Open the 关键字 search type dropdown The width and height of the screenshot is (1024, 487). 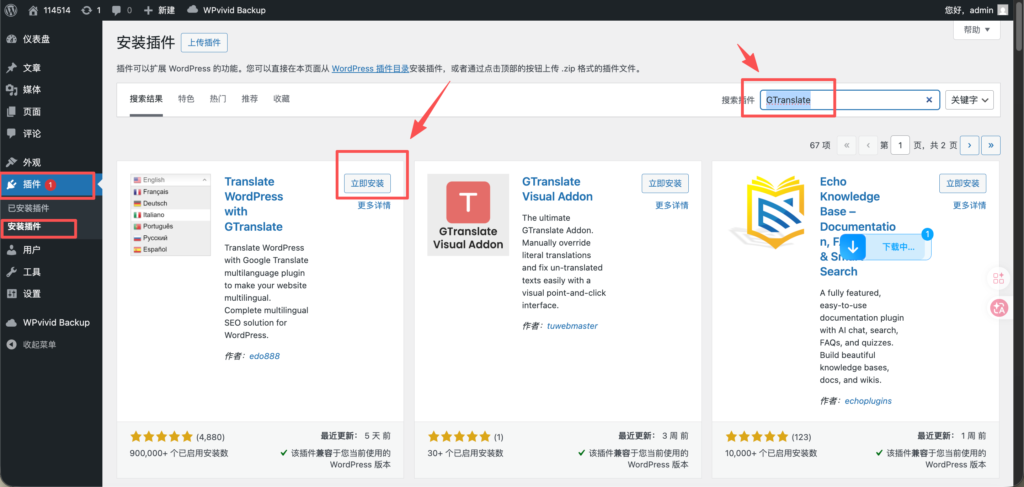(969, 100)
